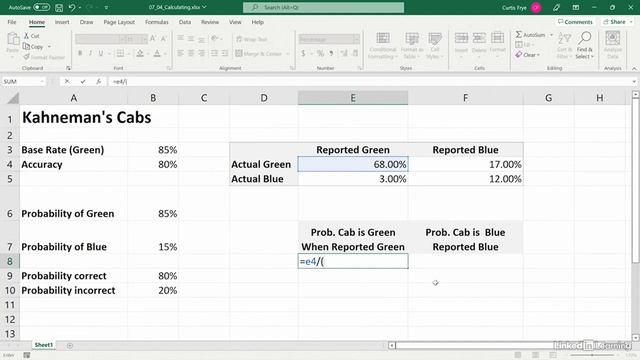640x360 pixels.
Task: Click the Name Box showing SUM
Action: (23, 82)
